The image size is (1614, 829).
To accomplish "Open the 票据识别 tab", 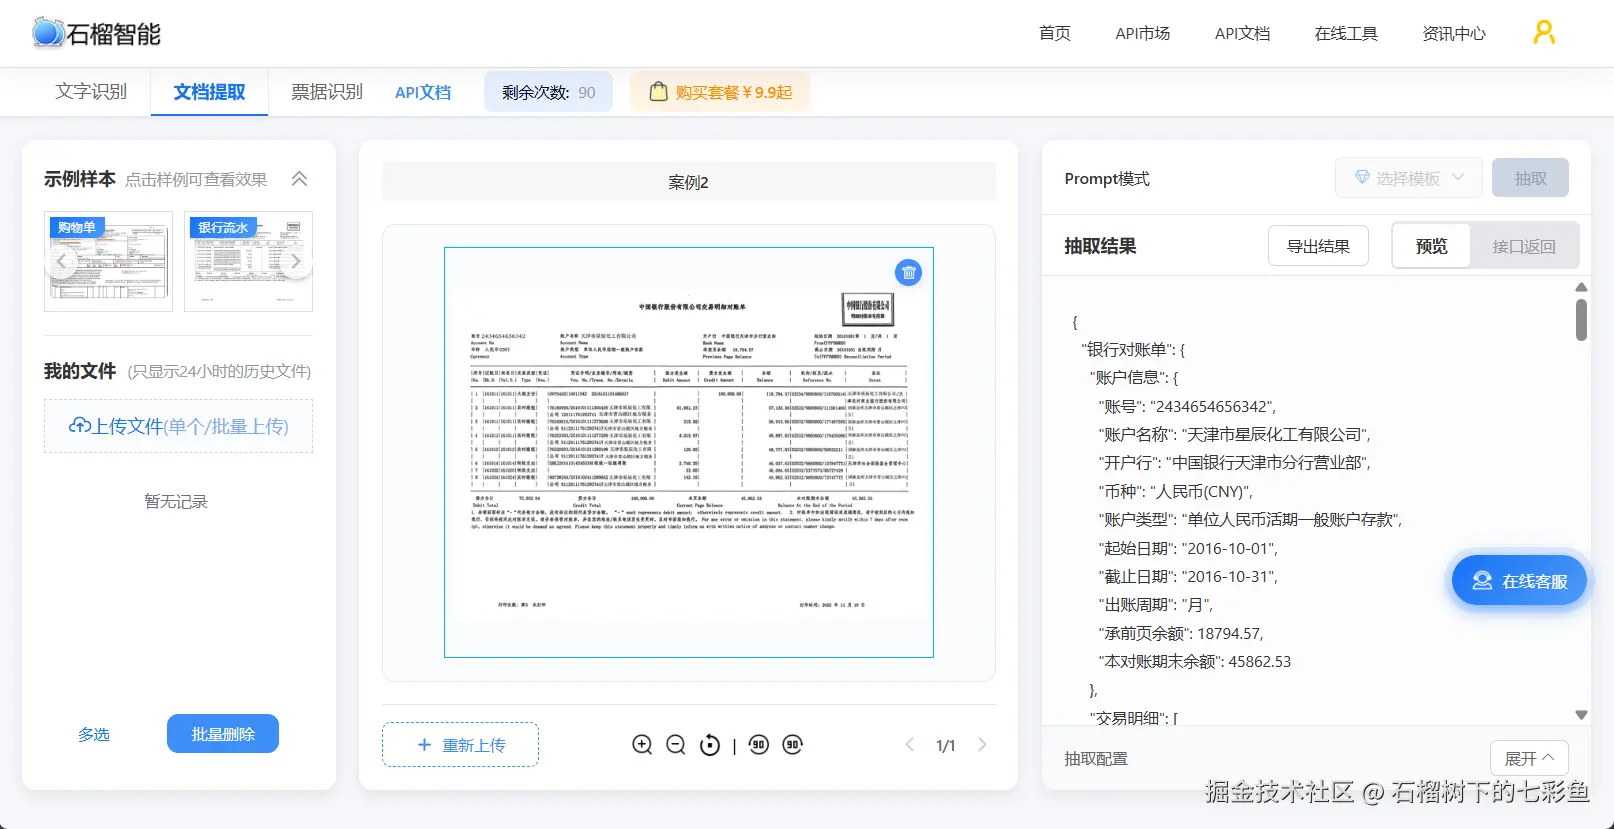I will [327, 92].
